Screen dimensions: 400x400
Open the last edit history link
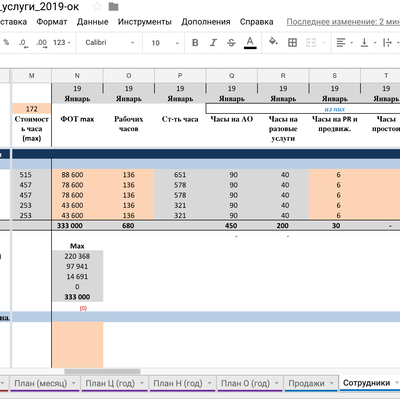point(343,22)
